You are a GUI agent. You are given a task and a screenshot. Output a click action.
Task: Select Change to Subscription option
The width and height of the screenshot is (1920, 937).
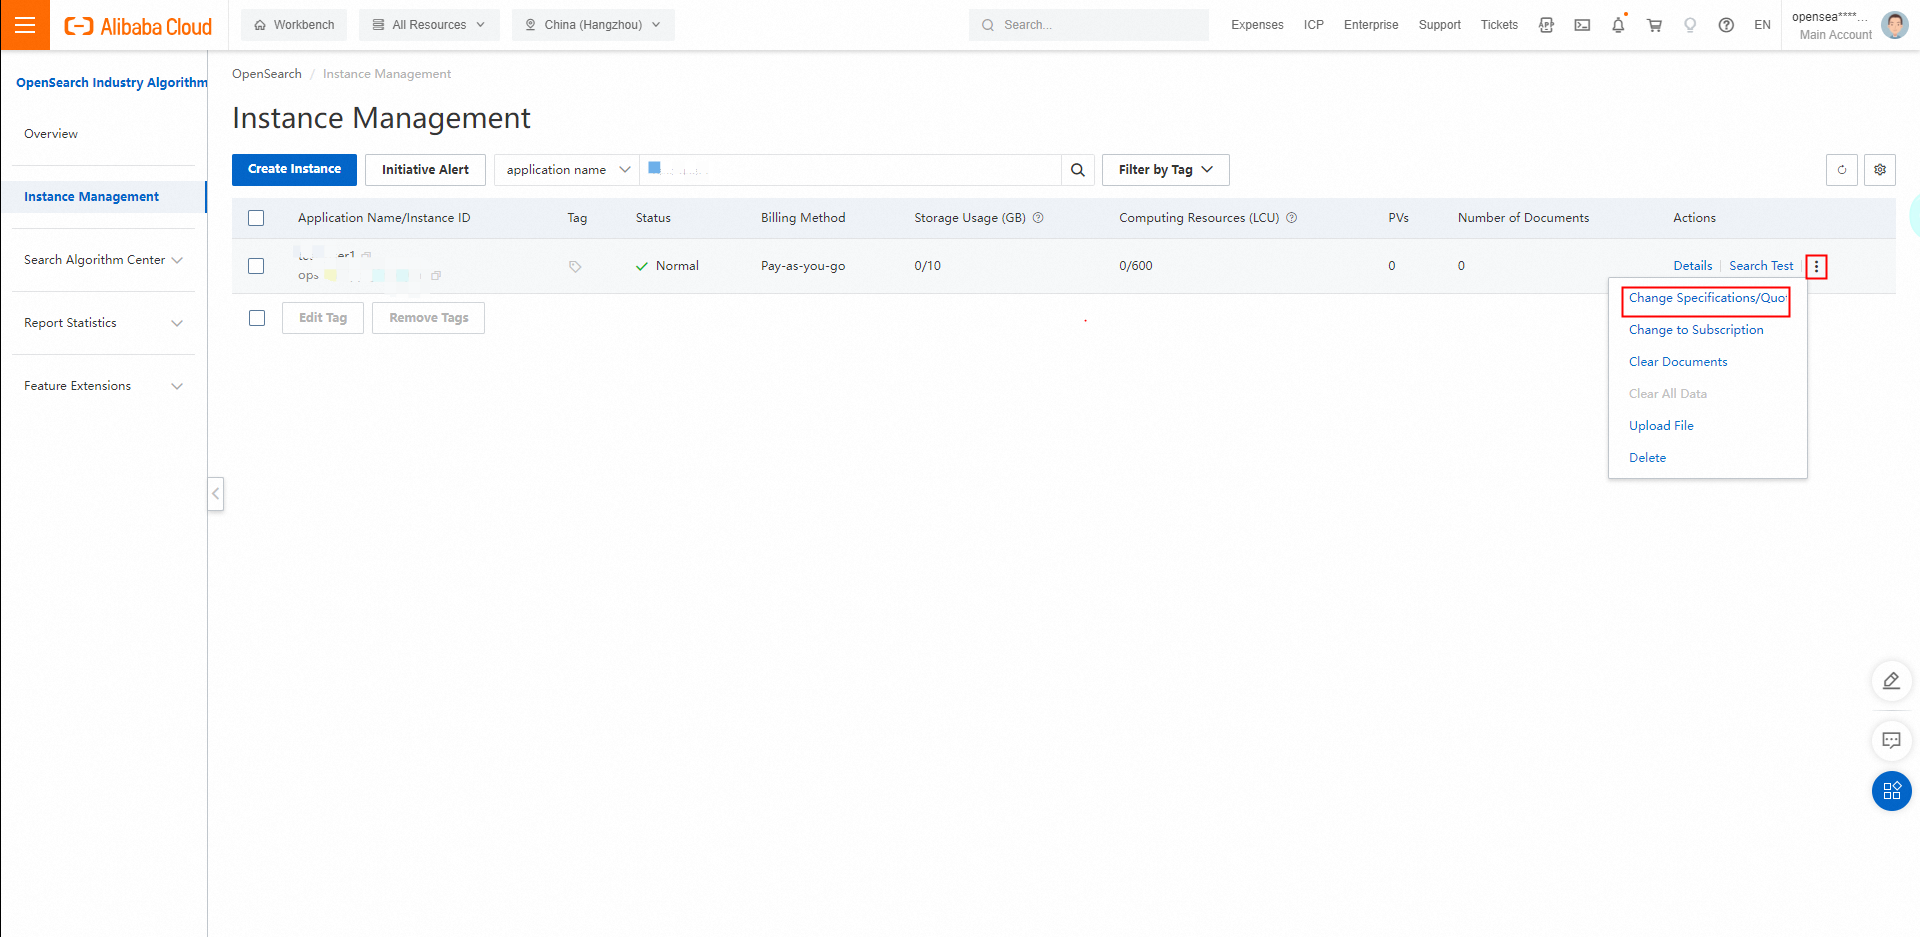[x=1696, y=330]
